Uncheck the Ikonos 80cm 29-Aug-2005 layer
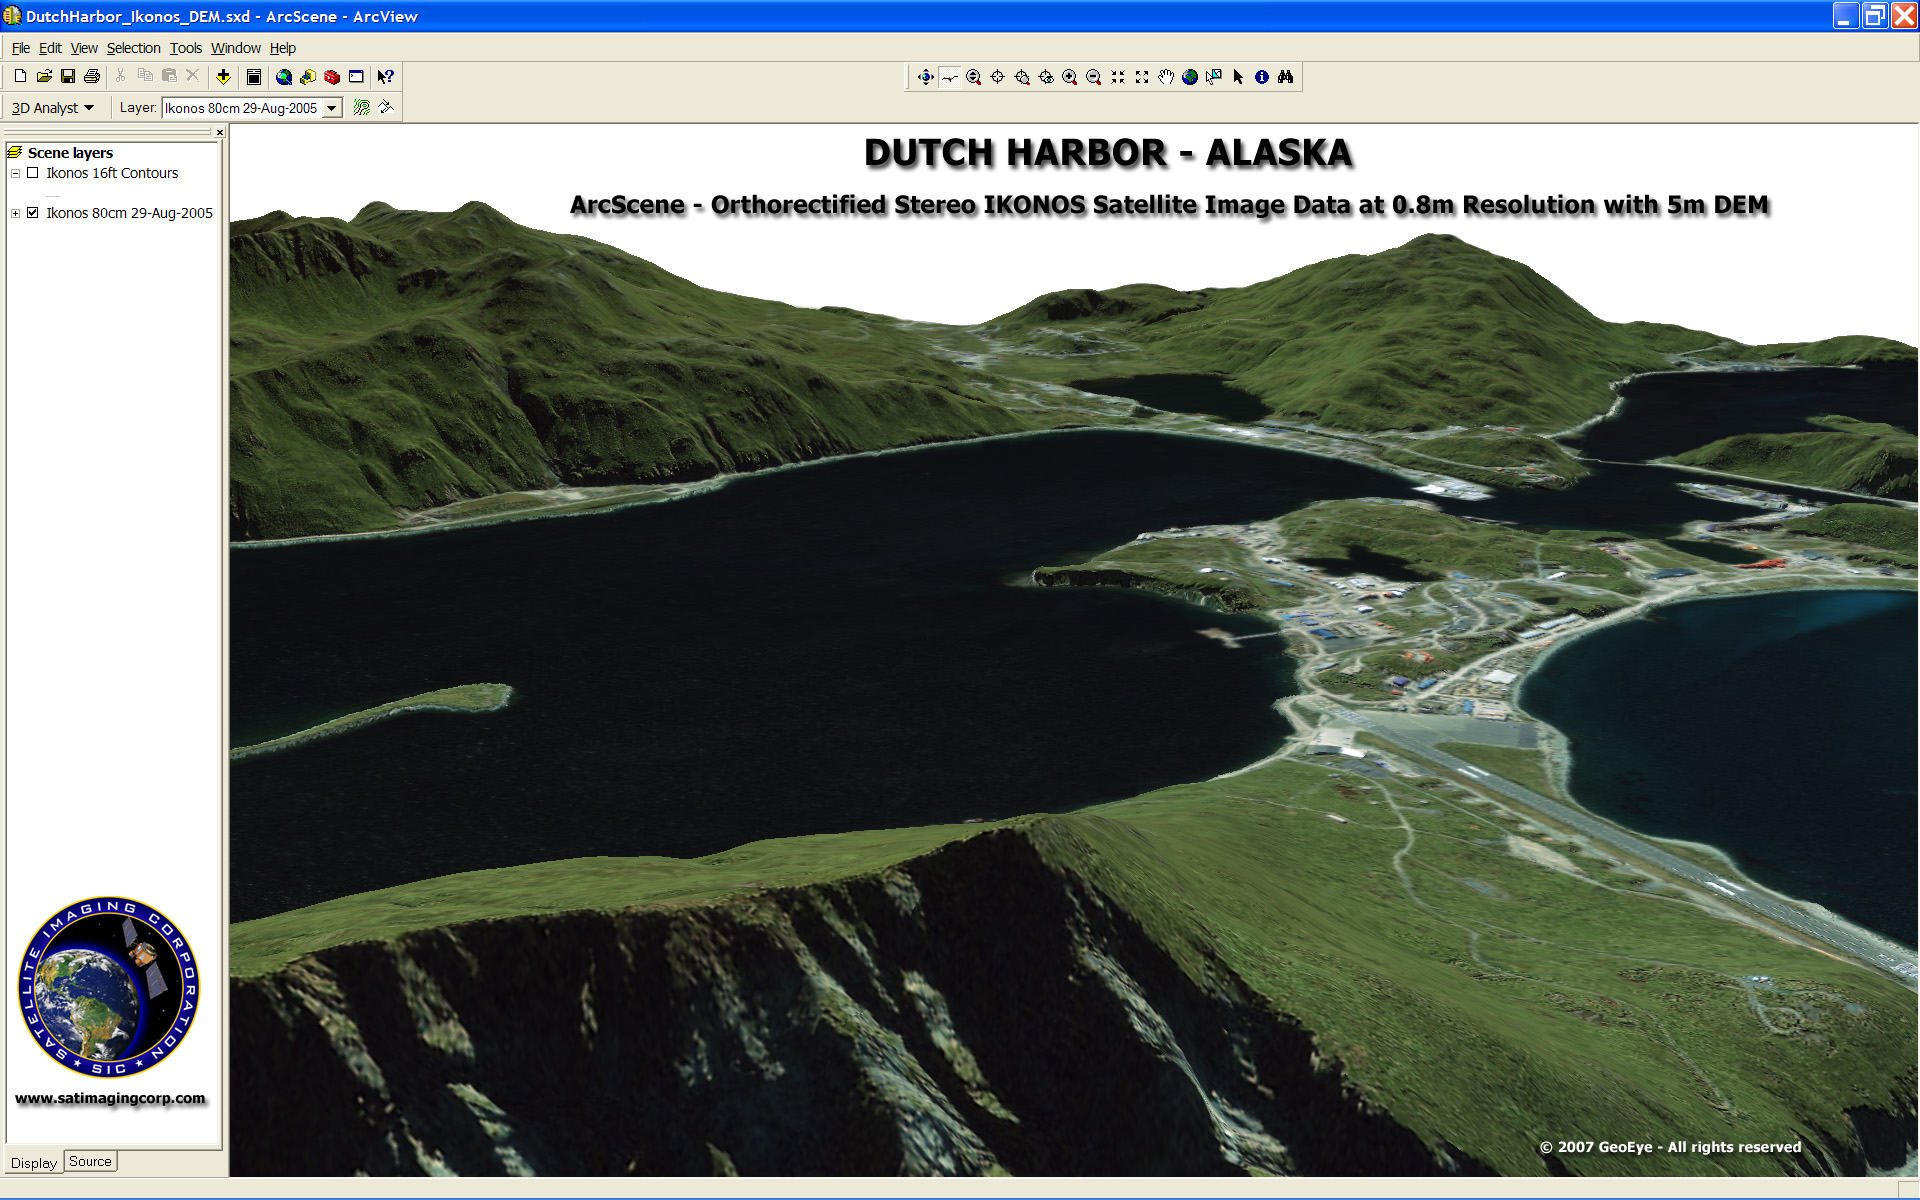 pyautogui.click(x=33, y=213)
